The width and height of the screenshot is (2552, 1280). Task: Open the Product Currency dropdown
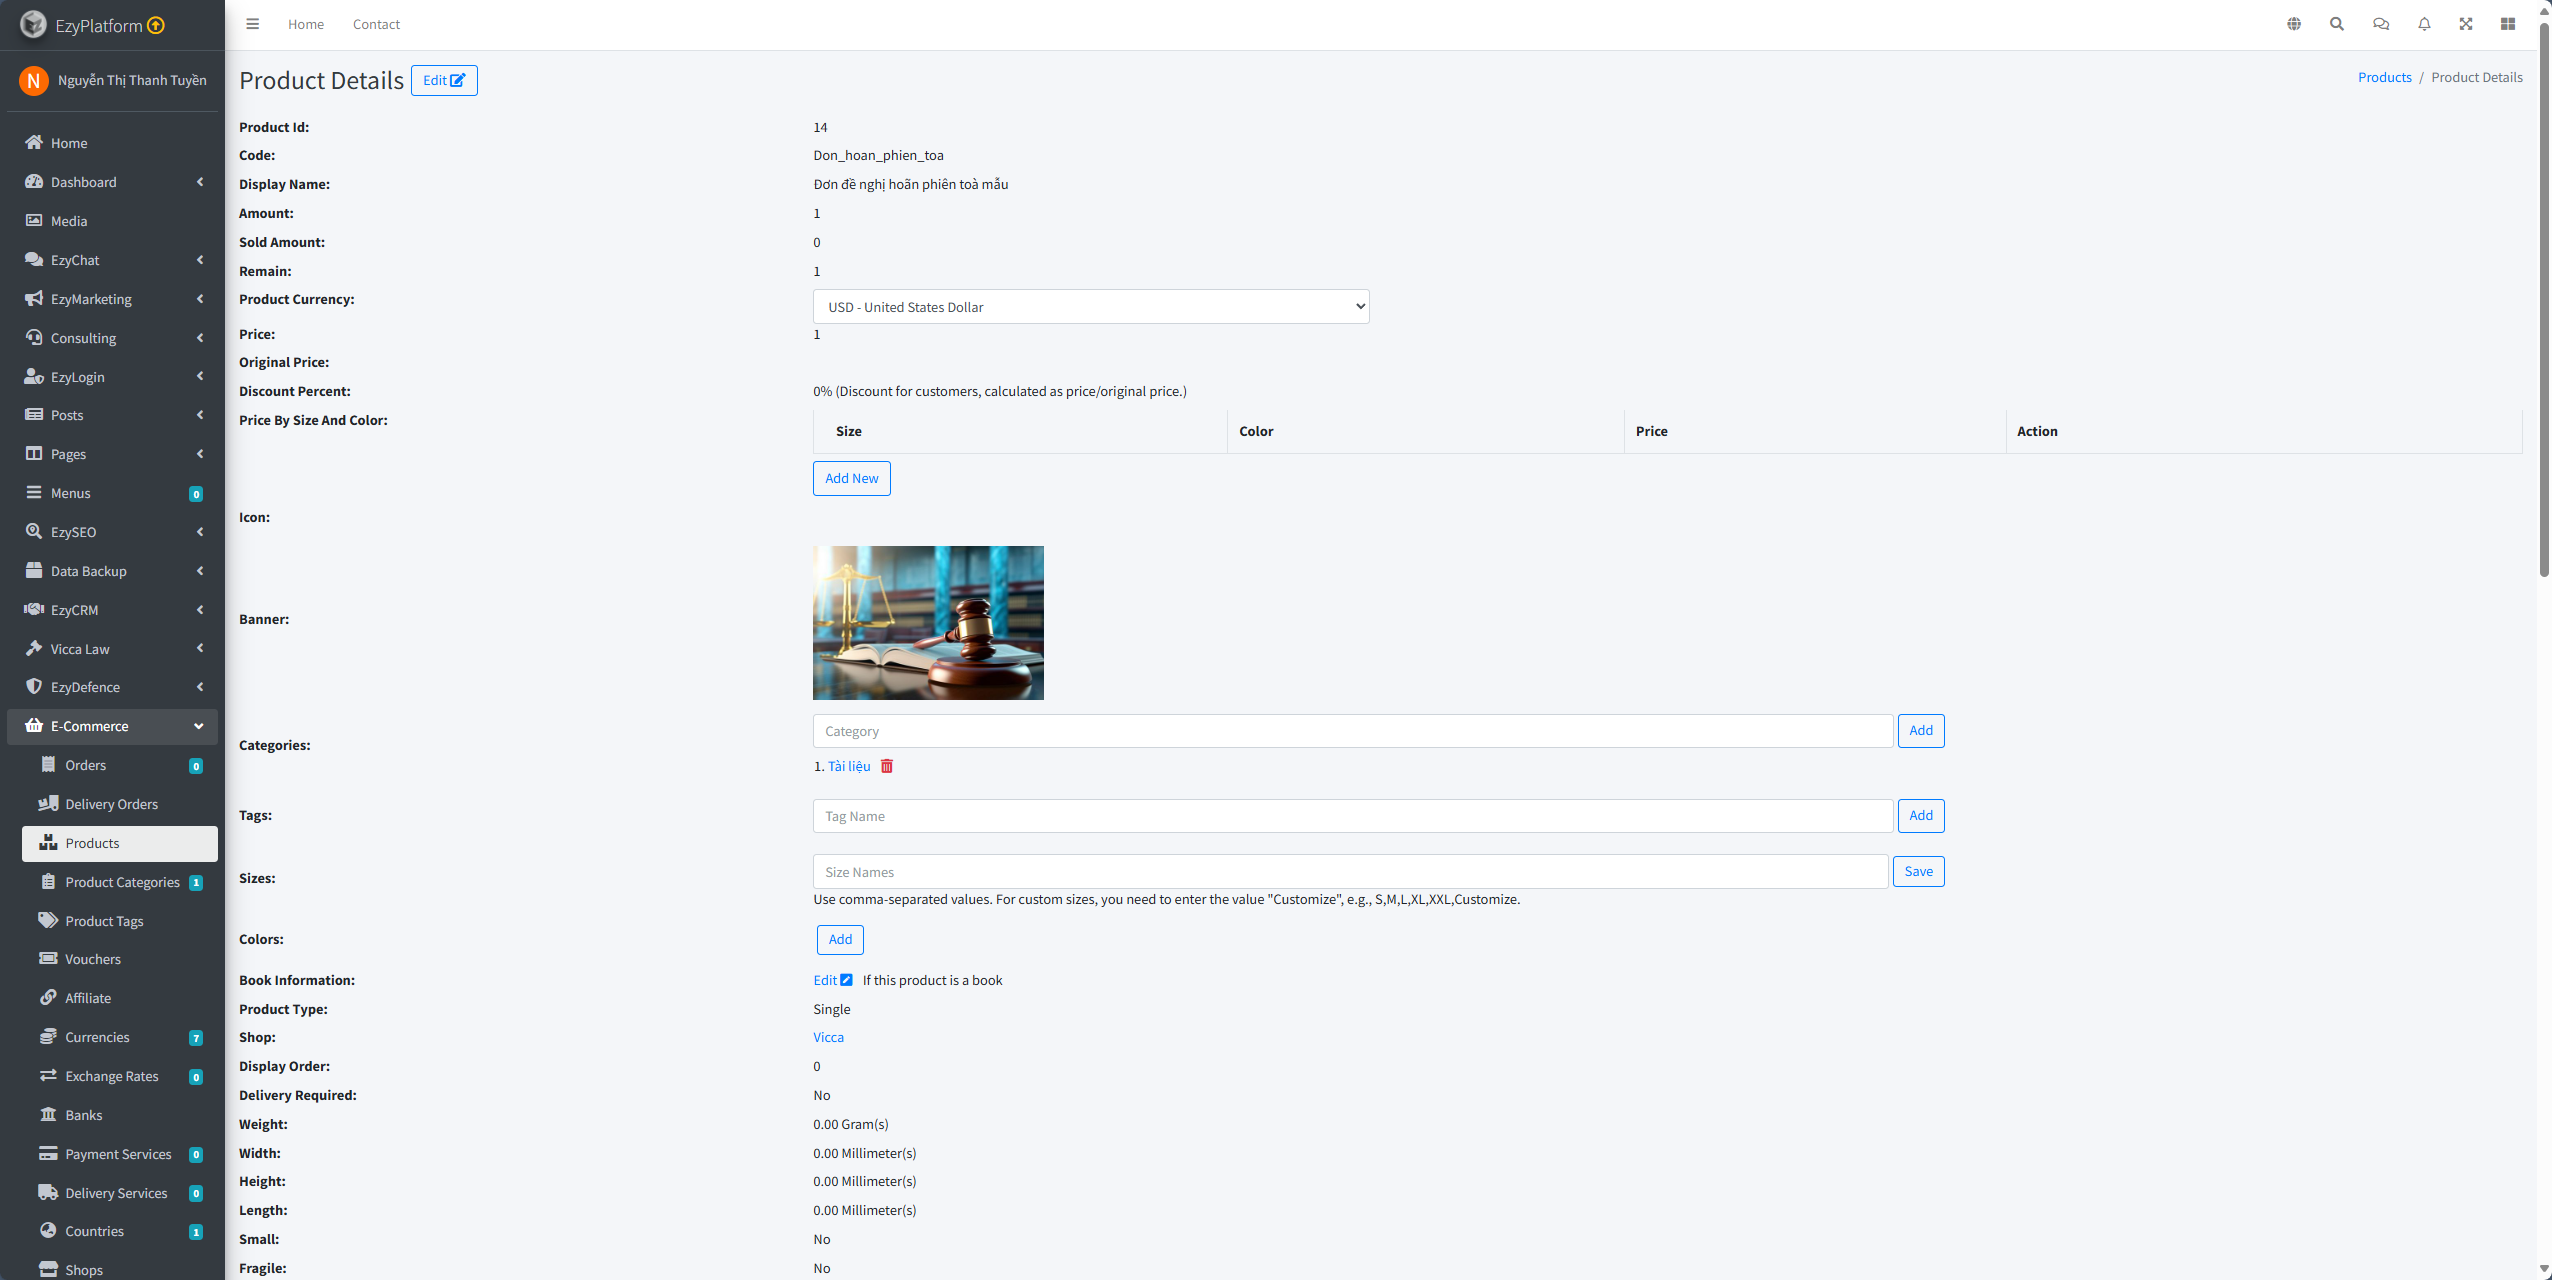[x=1090, y=307]
